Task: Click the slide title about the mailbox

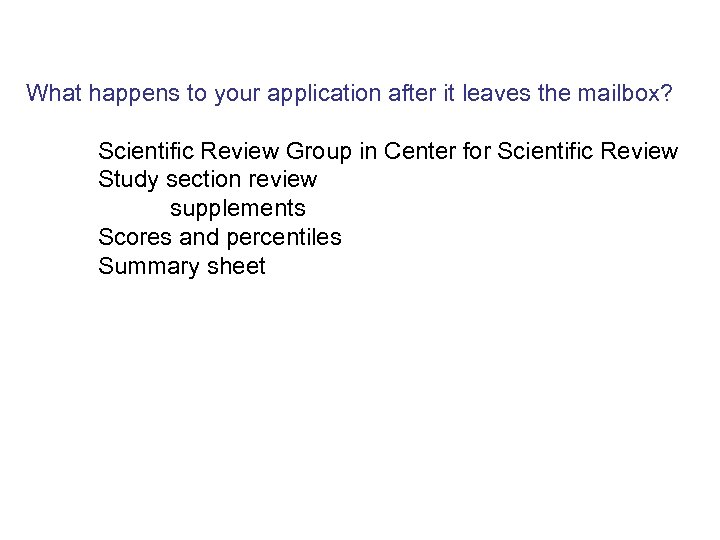Action: coord(350,94)
